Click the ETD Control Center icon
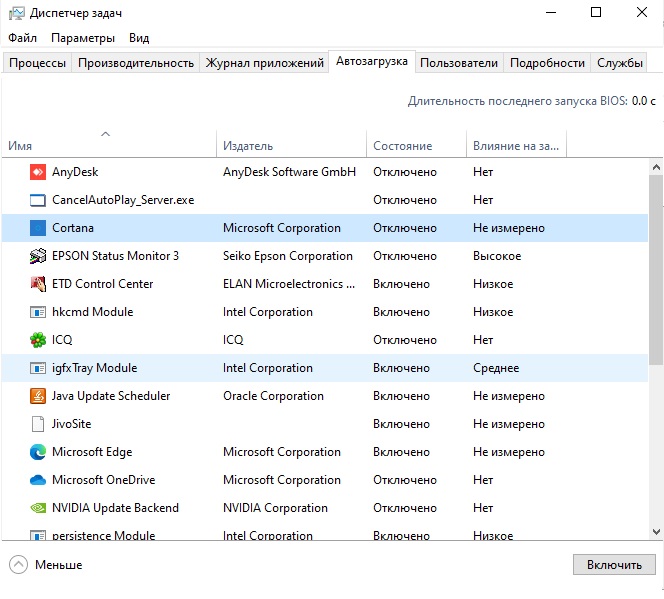This screenshot has width=664, height=599. pyautogui.click(x=38, y=284)
